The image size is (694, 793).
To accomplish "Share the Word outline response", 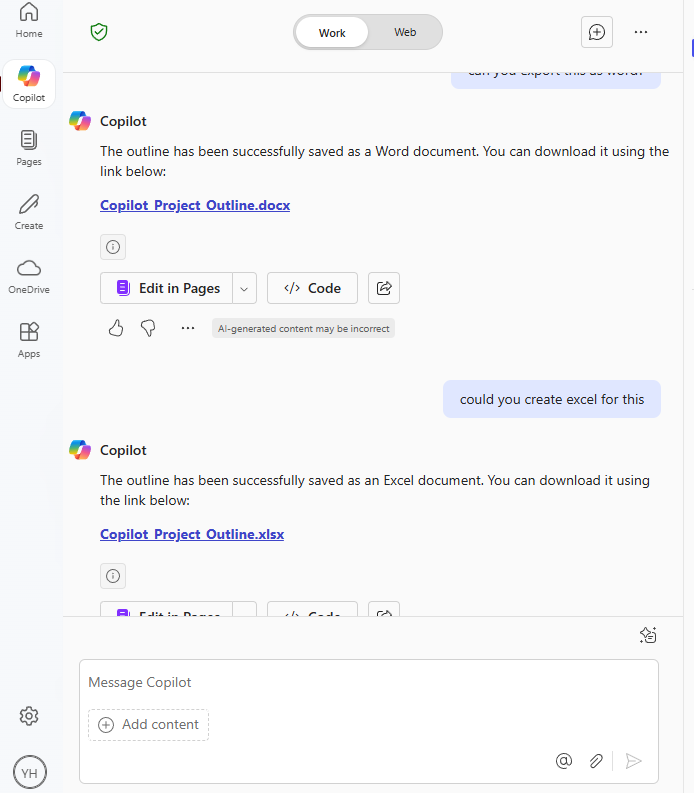I will click(384, 288).
